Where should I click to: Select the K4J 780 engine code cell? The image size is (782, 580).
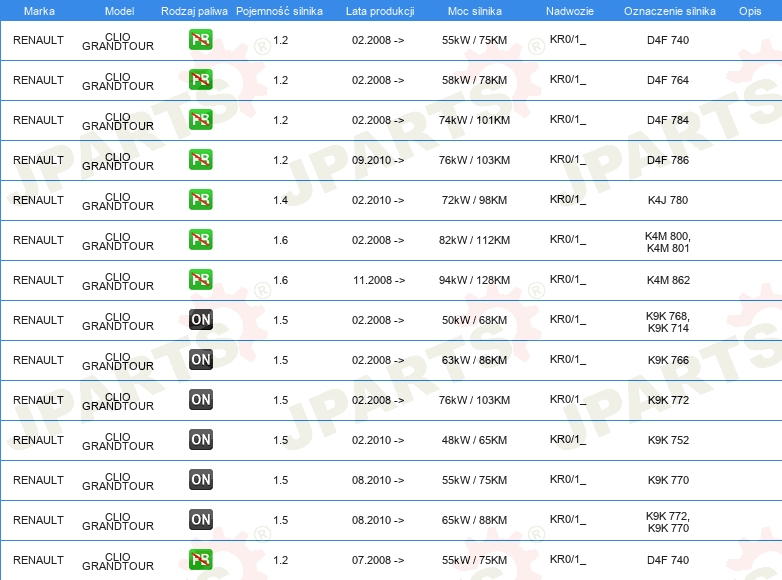tap(668, 200)
